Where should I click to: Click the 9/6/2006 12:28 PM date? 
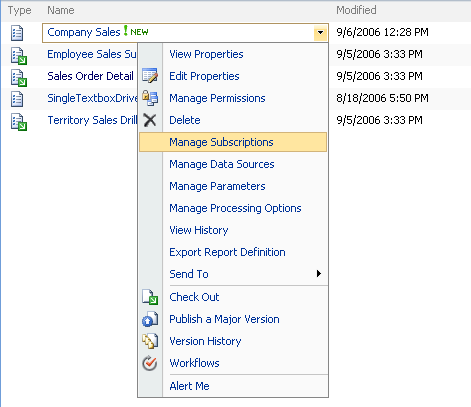tap(382, 32)
